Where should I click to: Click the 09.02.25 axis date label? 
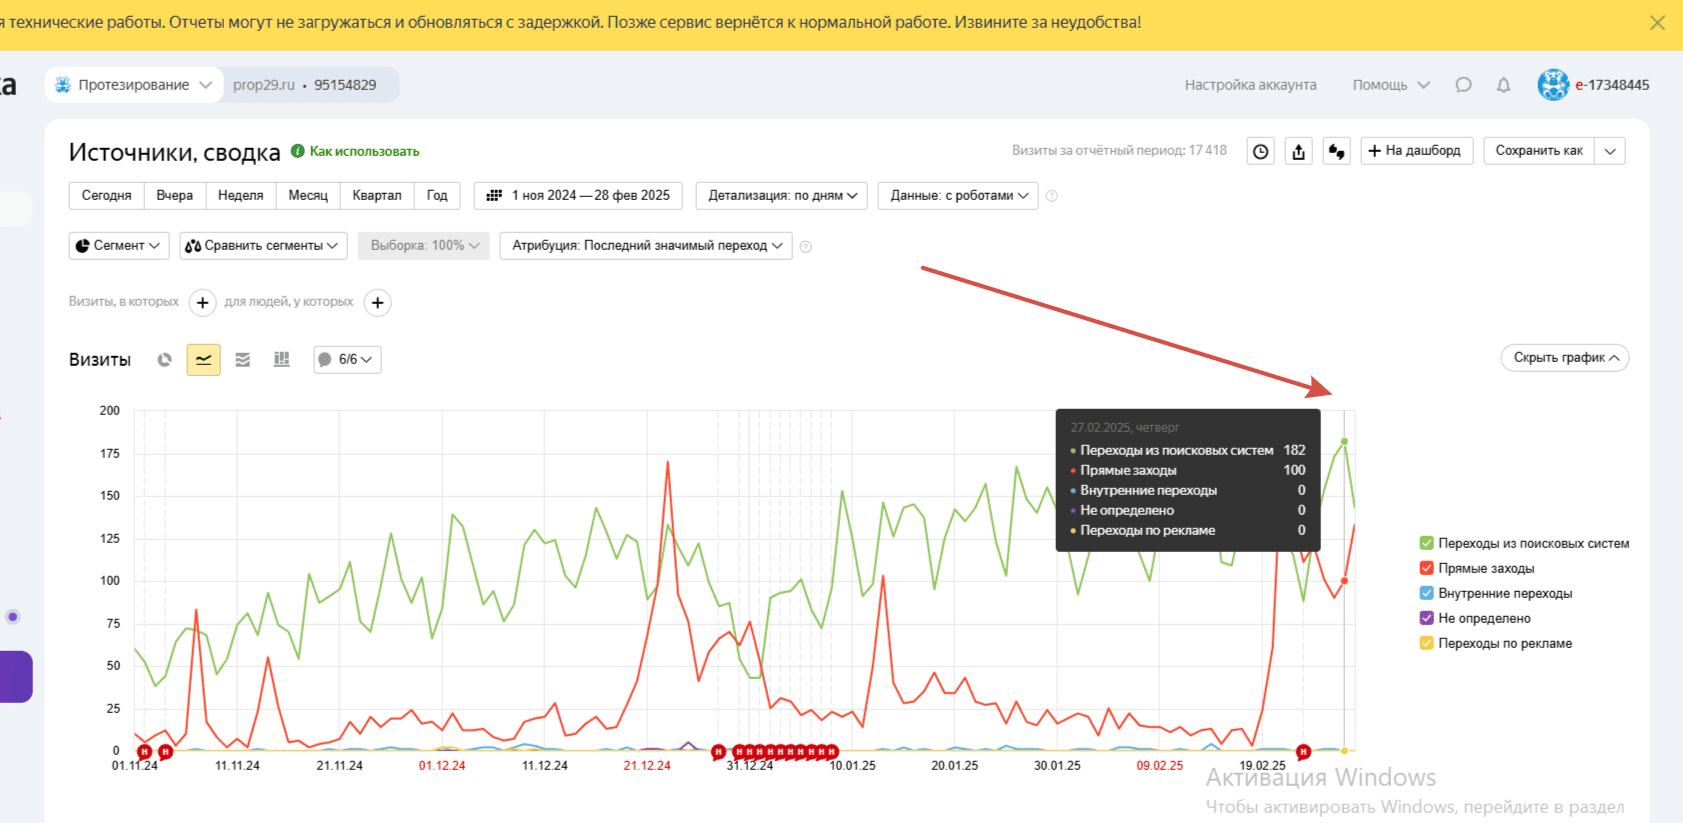[x=1160, y=766]
